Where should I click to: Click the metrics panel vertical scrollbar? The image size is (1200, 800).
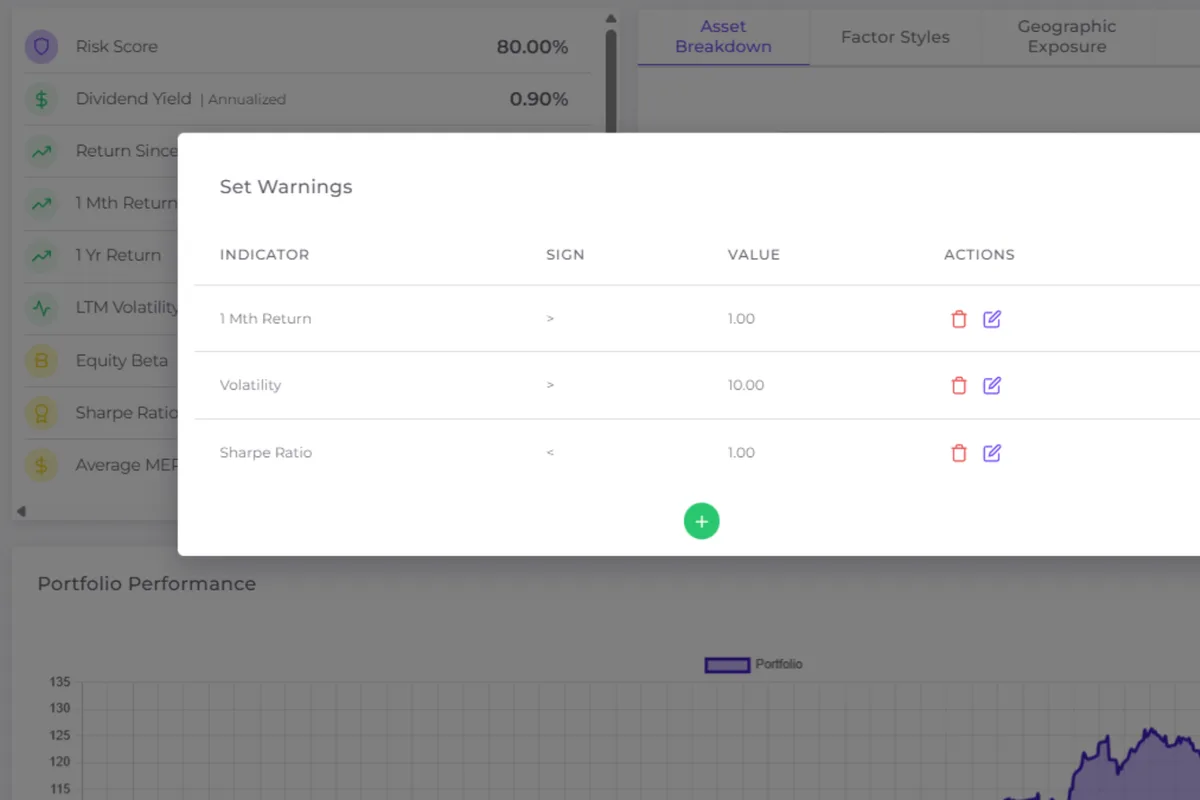point(611,80)
